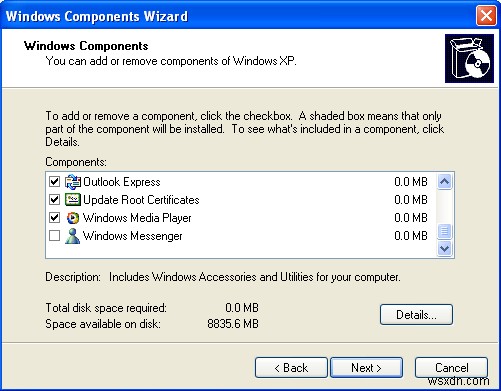The height and width of the screenshot is (391, 501).
Task: Click the Components list scrollbar thumb
Action: pos(445,231)
